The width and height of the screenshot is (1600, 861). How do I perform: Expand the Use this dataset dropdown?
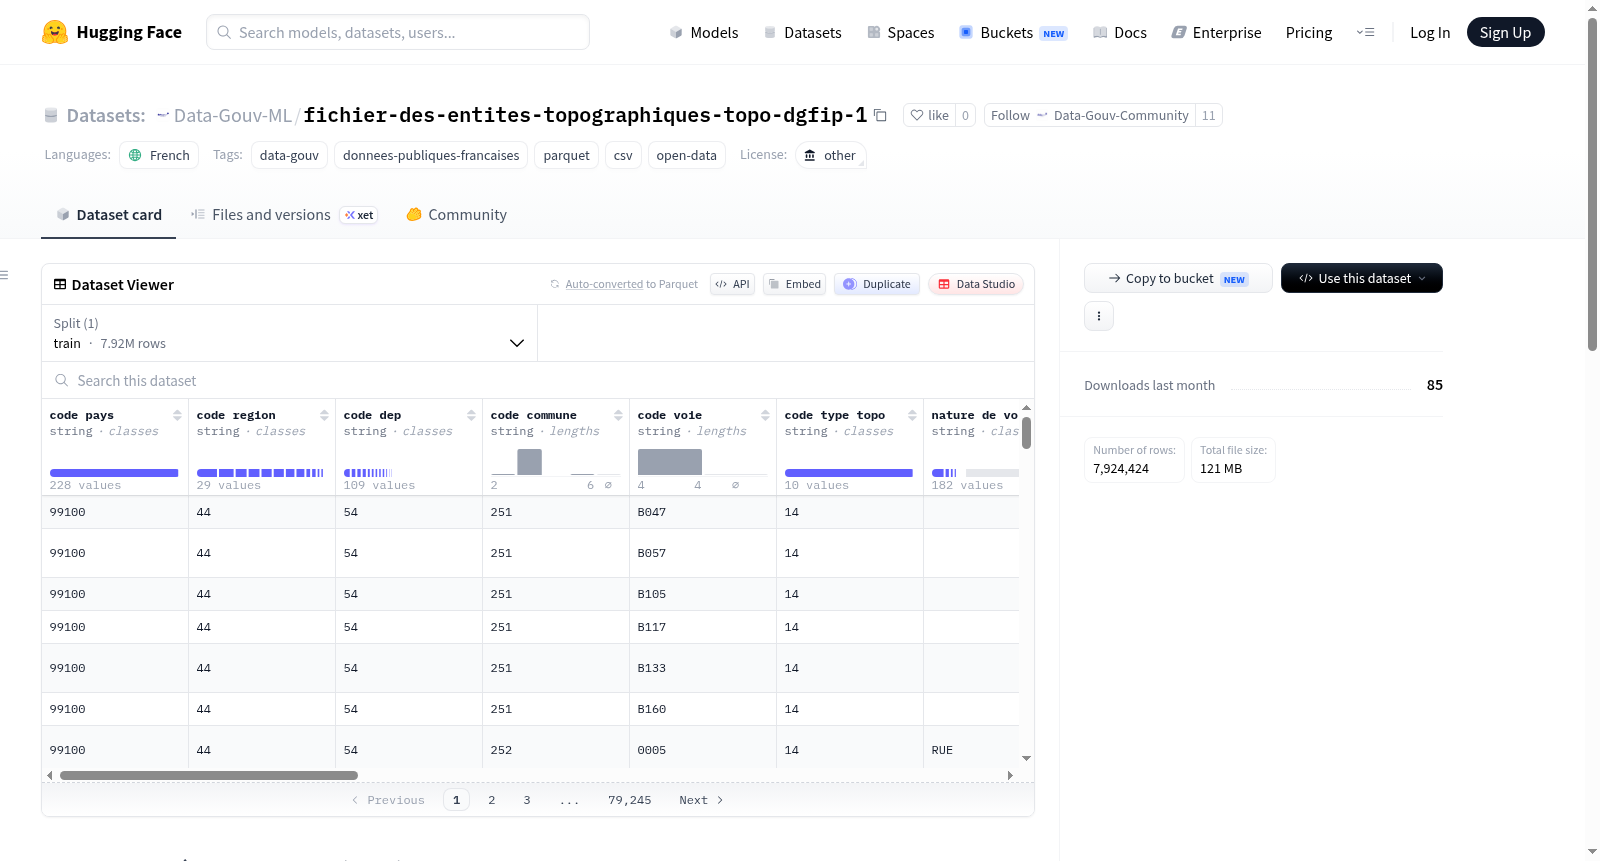pos(1362,278)
